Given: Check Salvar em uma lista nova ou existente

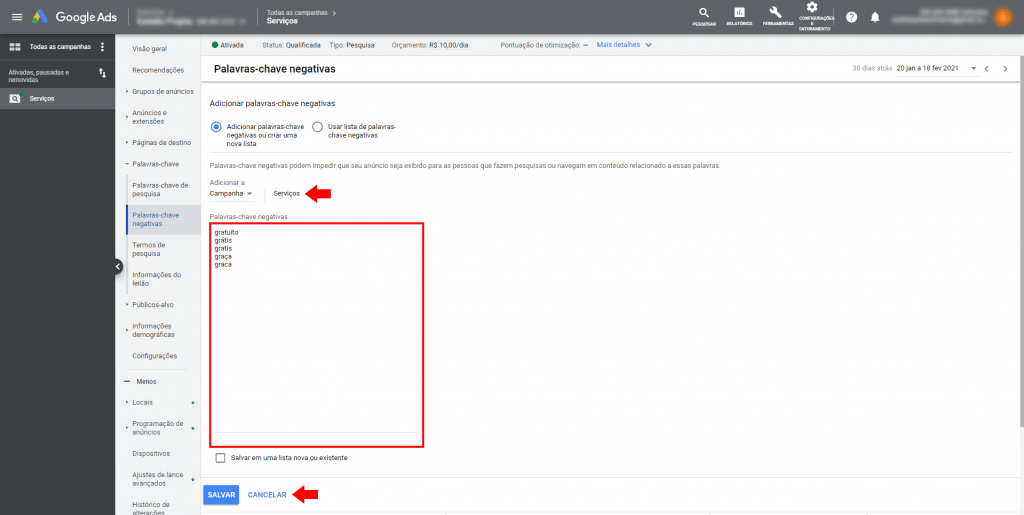Looking at the screenshot, I should [220, 458].
